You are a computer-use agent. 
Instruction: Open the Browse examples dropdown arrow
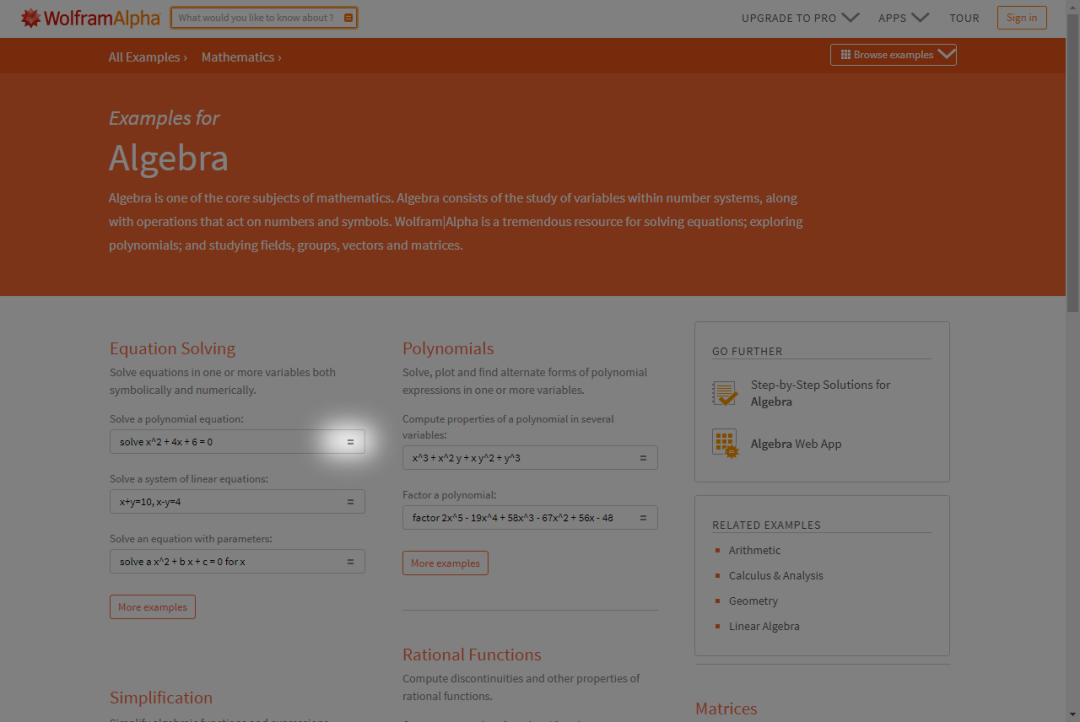coord(946,54)
